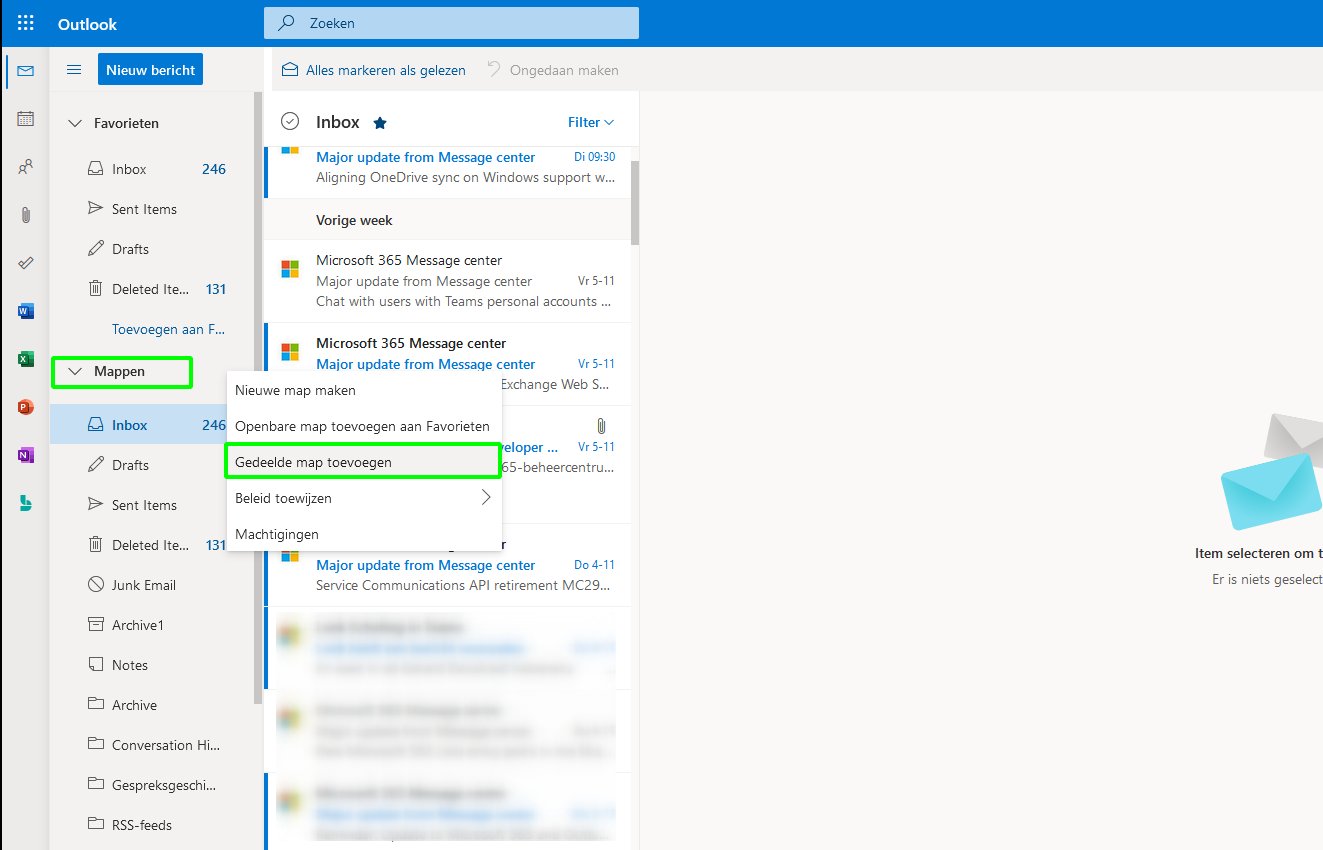This screenshot has height=850, width=1323.
Task: Click Ongedaan maken in toolbar
Action: [x=553, y=70]
